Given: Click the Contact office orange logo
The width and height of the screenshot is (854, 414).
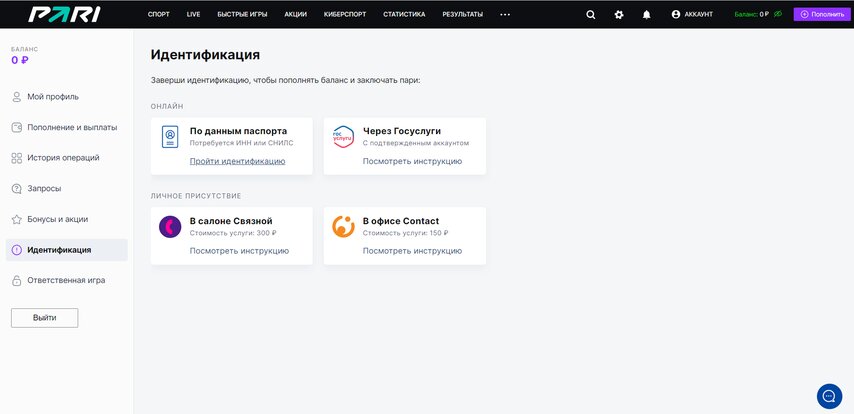Looking at the screenshot, I should tap(343, 227).
